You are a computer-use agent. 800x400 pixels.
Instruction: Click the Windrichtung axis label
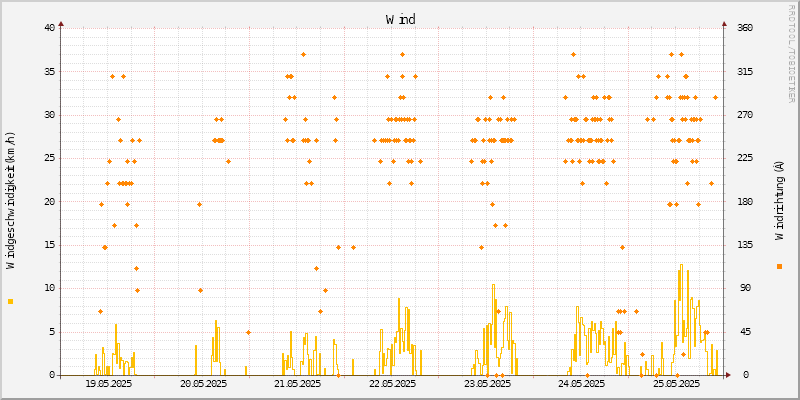click(x=779, y=201)
